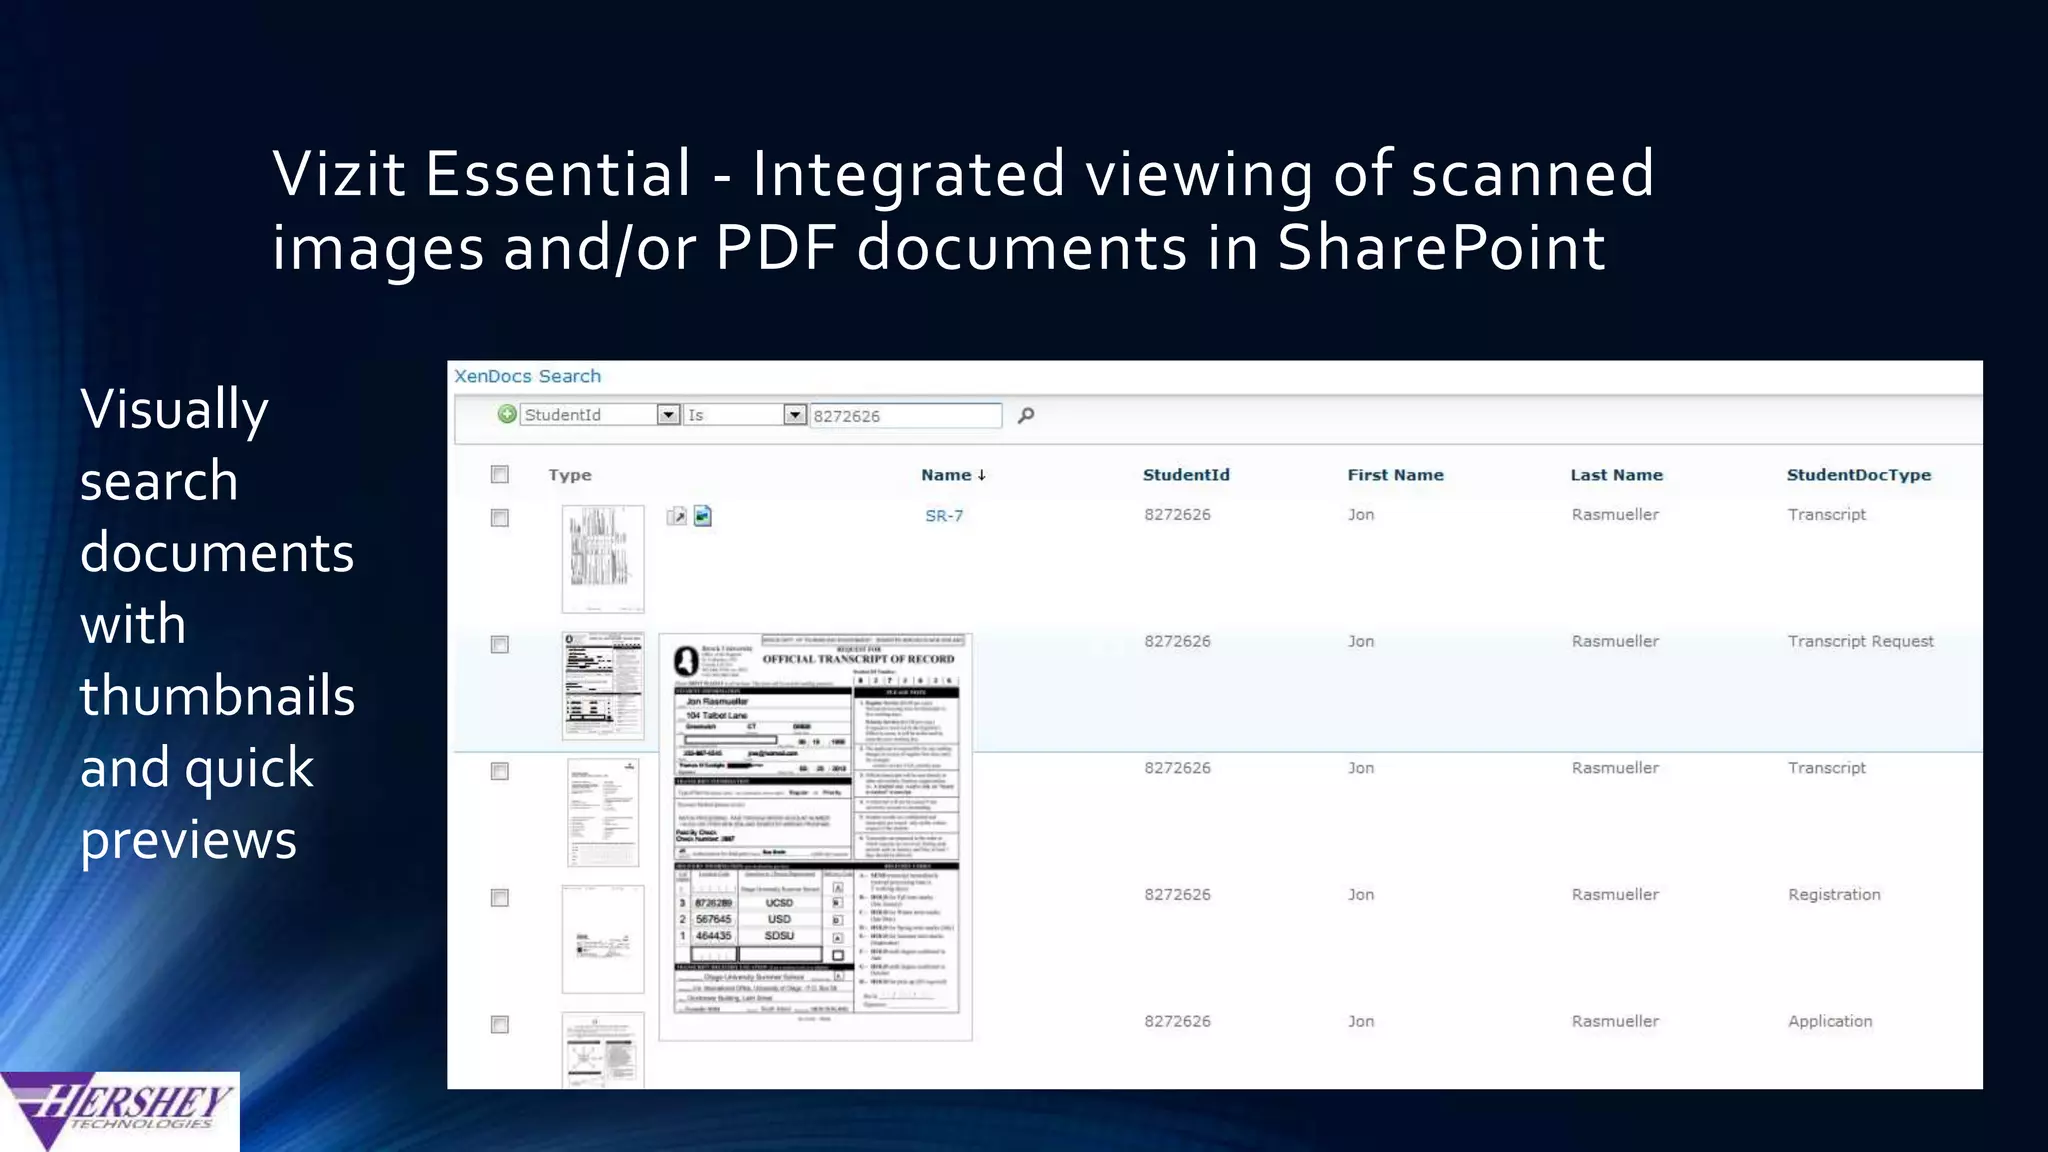Click the XenDocs Search title
This screenshot has width=2048, height=1152.
[x=528, y=376]
